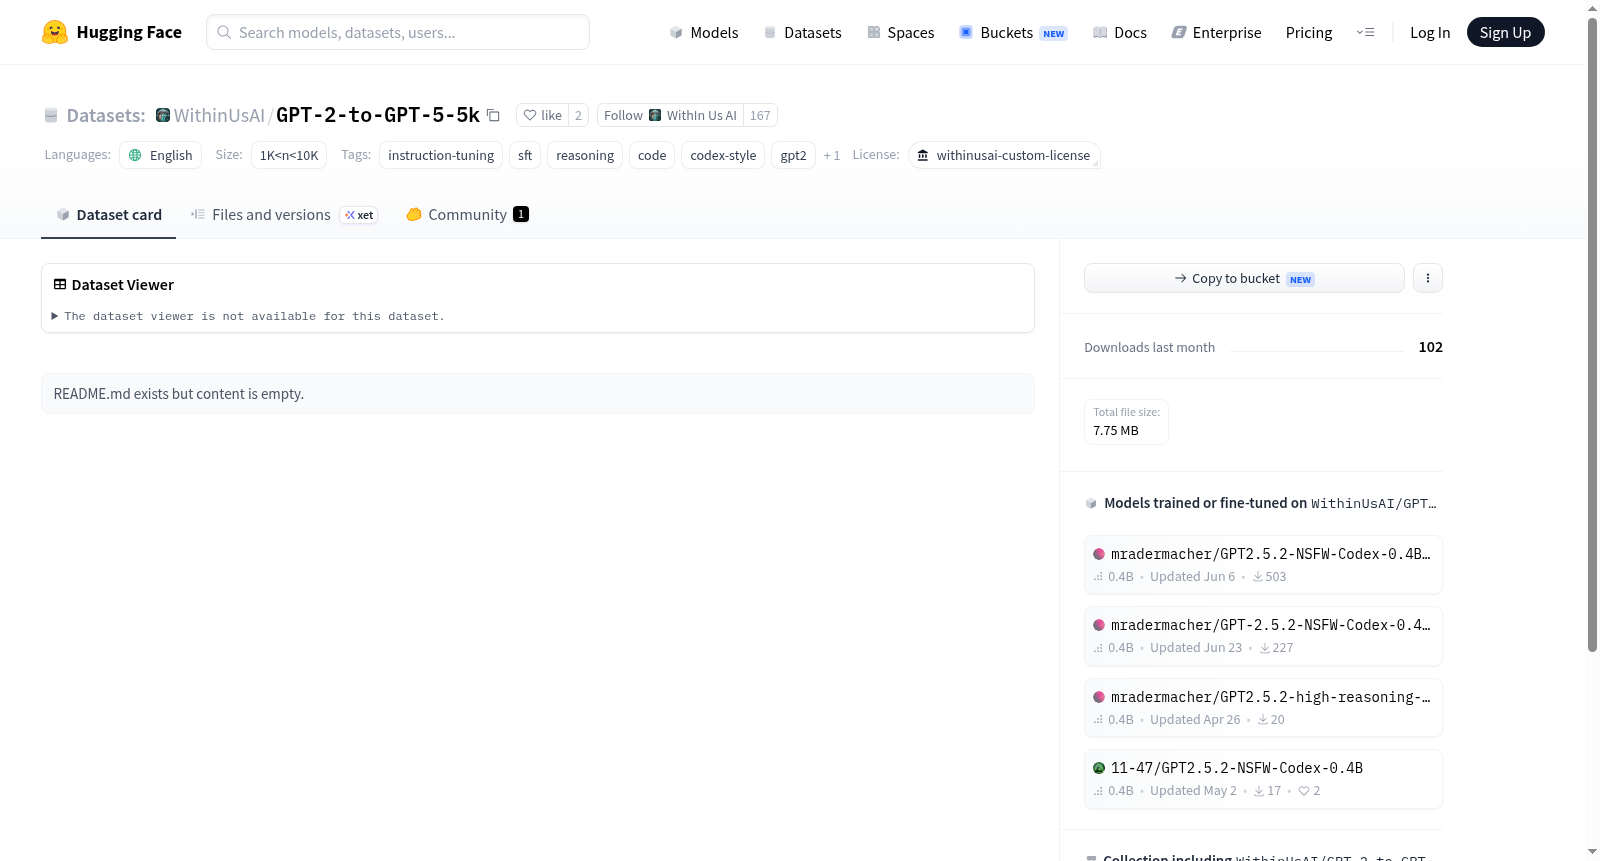
Task: Click the Models trained or fine-tuned heading
Action: click(x=1270, y=503)
